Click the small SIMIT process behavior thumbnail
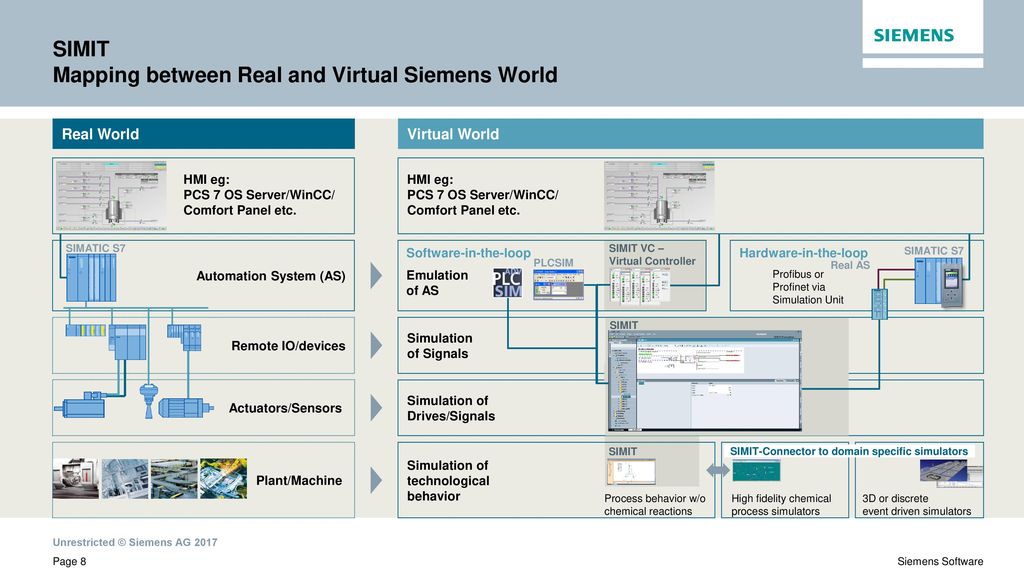 631,472
